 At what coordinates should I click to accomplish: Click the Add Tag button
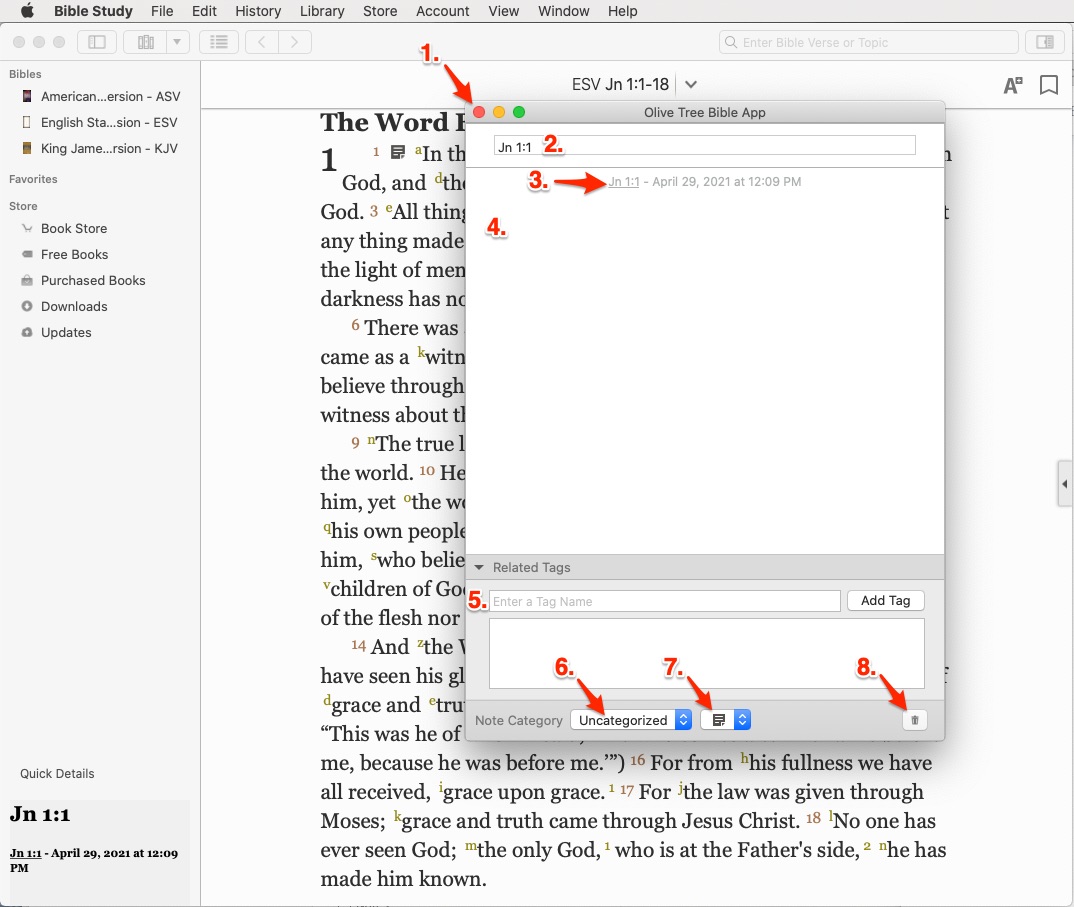pyautogui.click(x=885, y=601)
